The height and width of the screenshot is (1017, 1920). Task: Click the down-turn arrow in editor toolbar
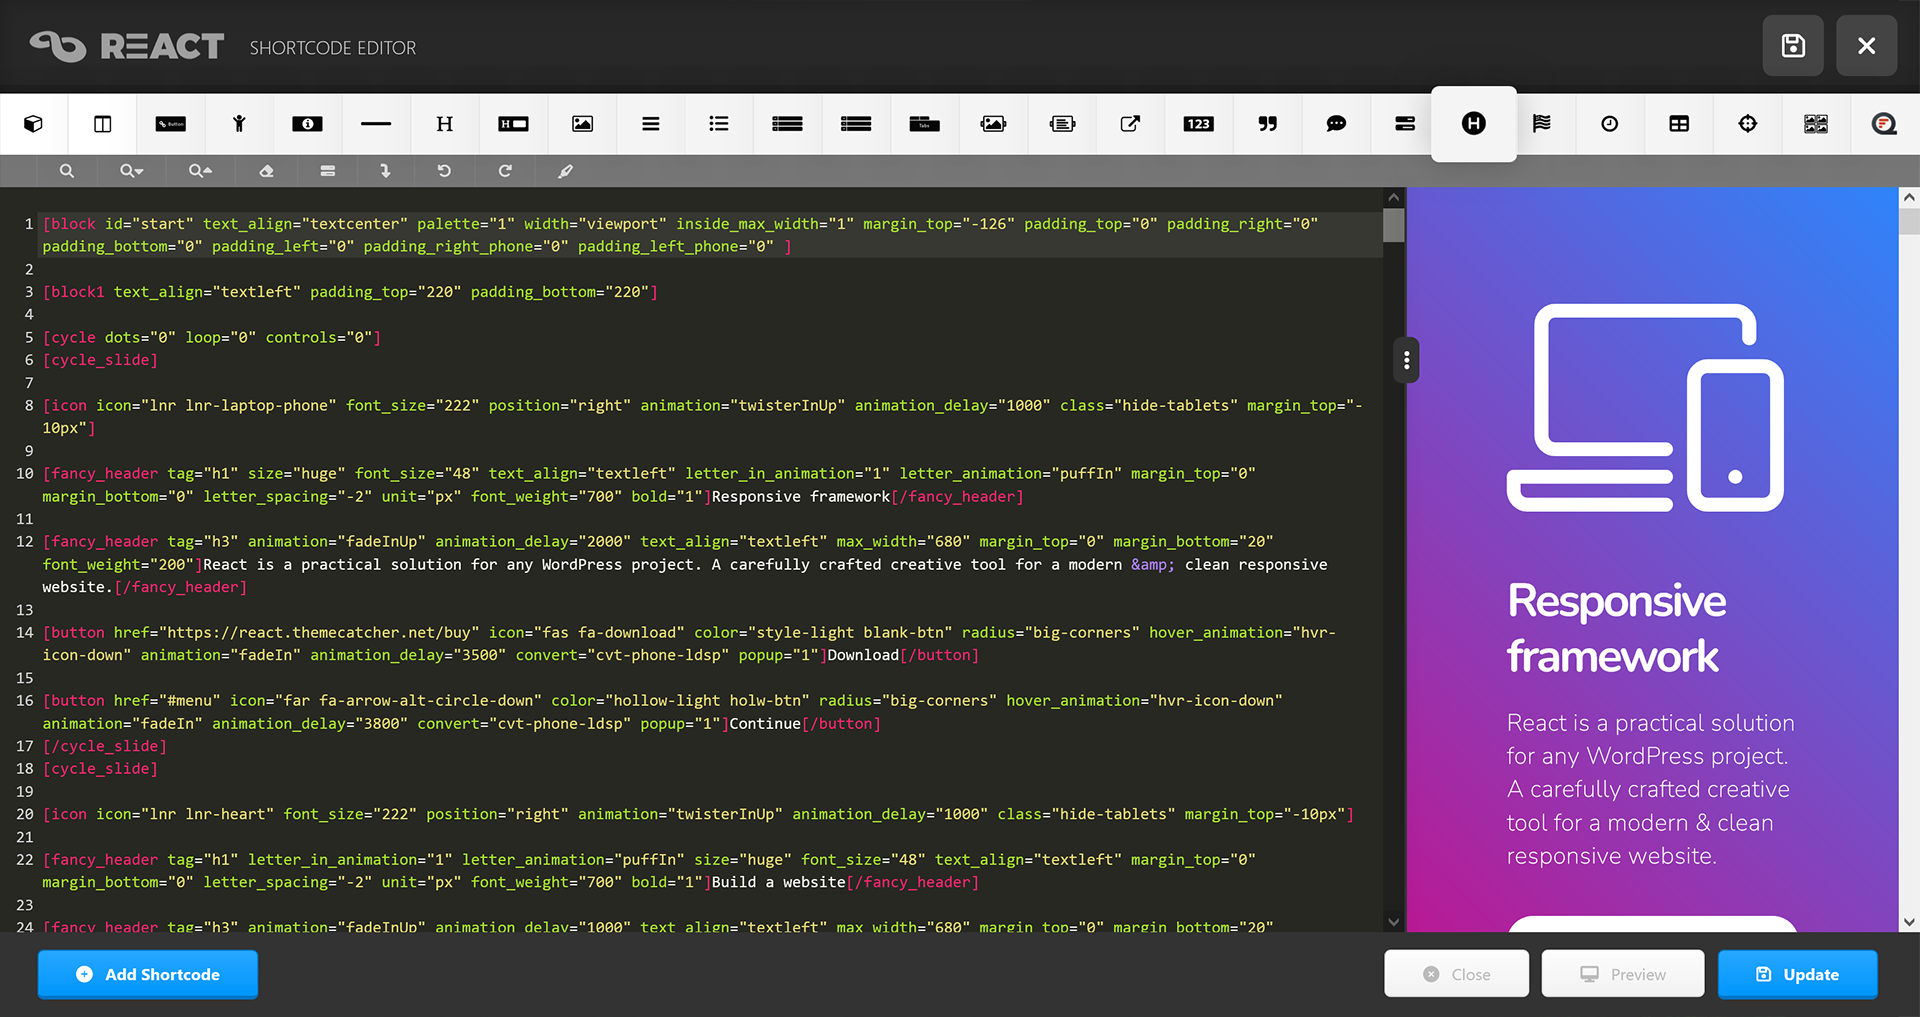pyautogui.click(x=385, y=171)
